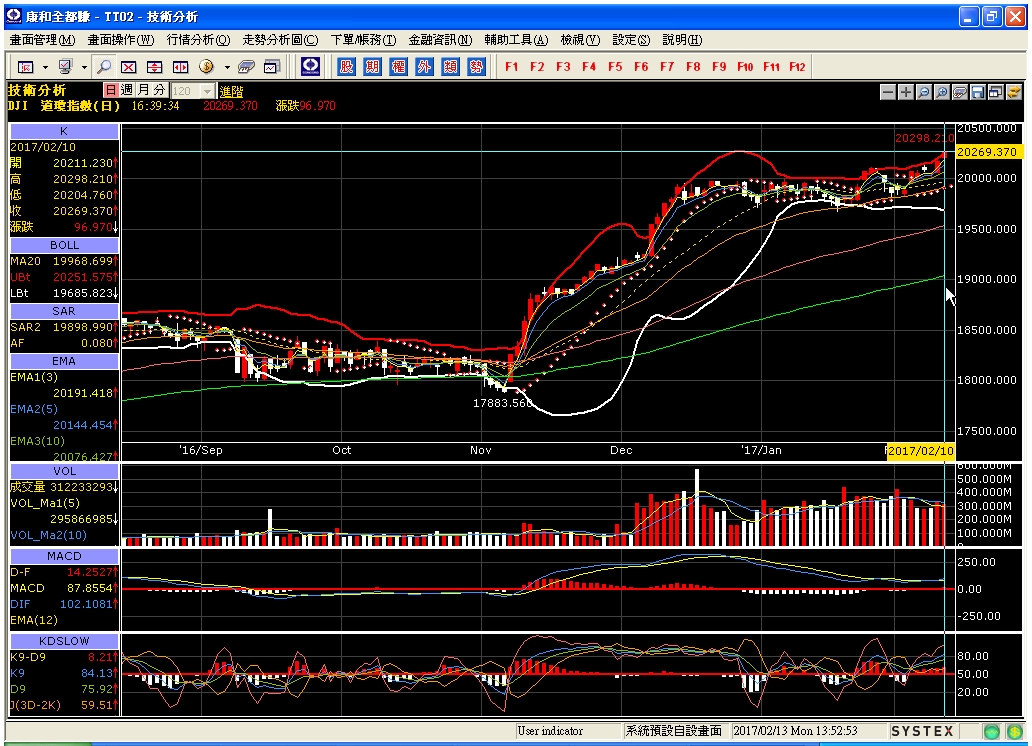Click the MACD indicator header
The image size is (1032, 746).
pos(64,556)
